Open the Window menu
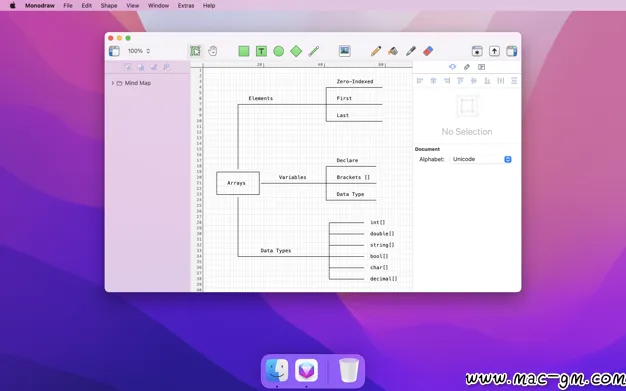 click(158, 6)
